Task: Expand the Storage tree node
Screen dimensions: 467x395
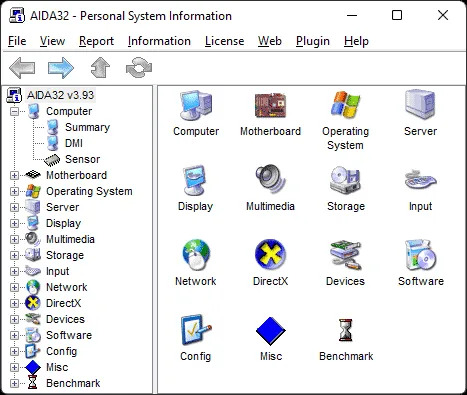Action: point(14,255)
